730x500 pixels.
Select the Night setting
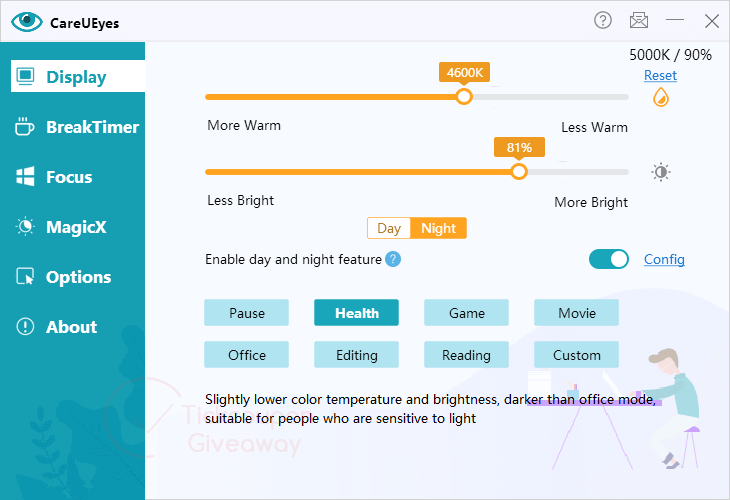439,228
